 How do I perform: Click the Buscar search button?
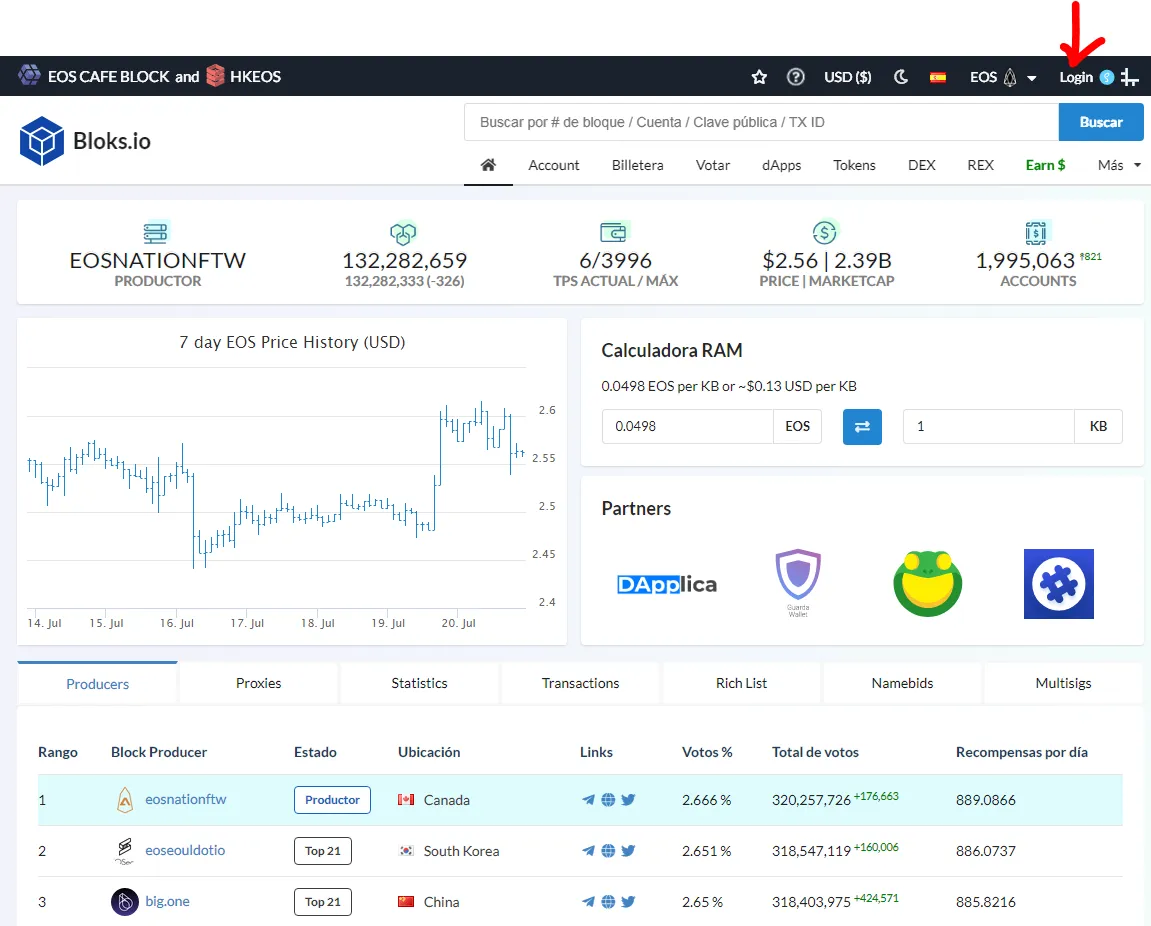pos(1100,122)
